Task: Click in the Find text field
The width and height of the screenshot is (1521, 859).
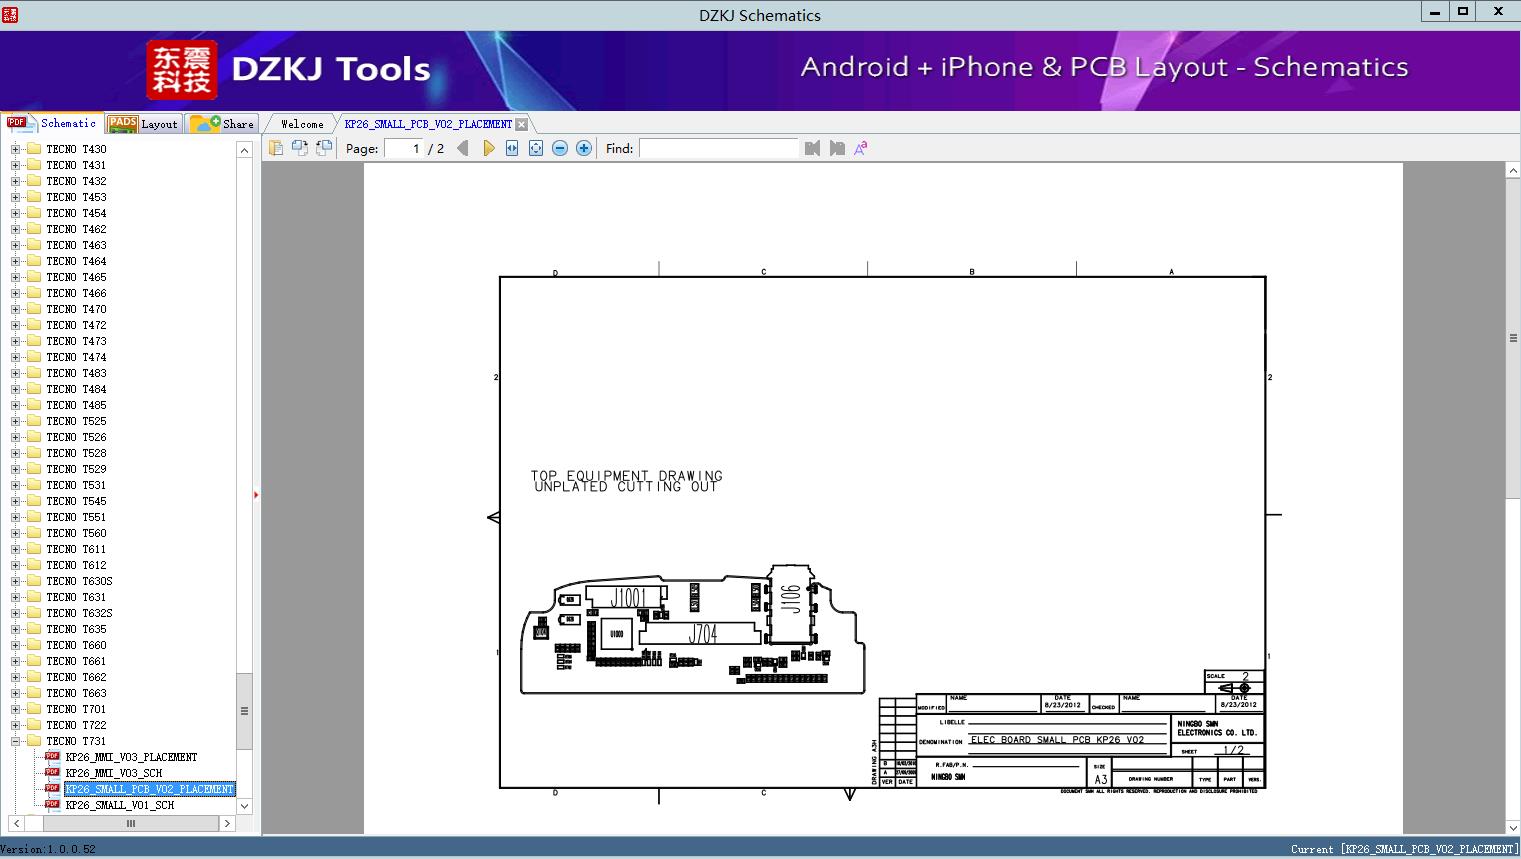Action: [x=718, y=148]
